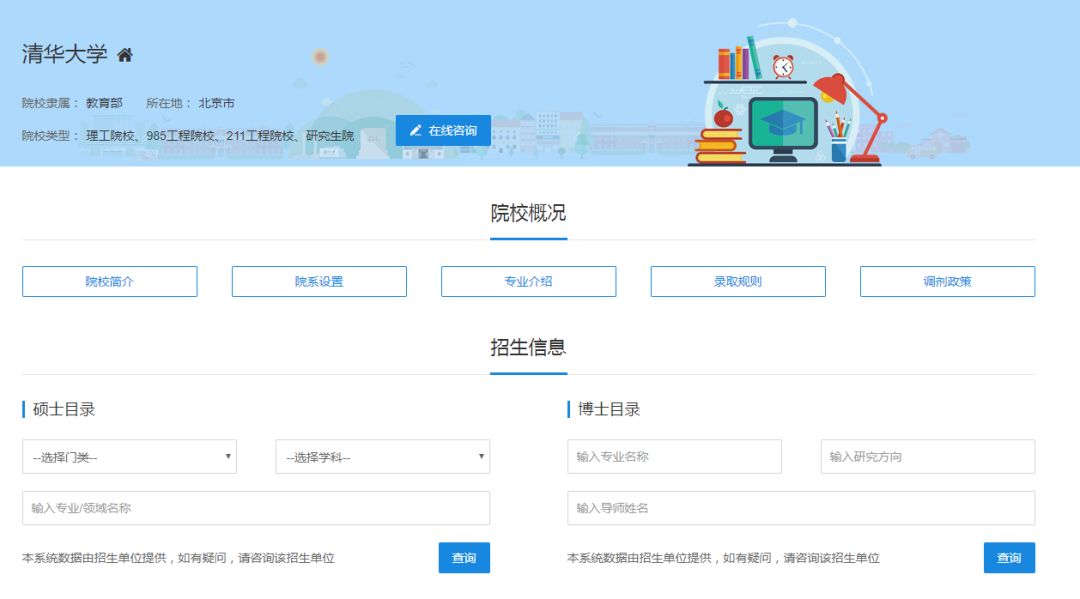1080x599 pixels.
Task: Expand the 选择学科 dropdown
Action: click(382, 456)
